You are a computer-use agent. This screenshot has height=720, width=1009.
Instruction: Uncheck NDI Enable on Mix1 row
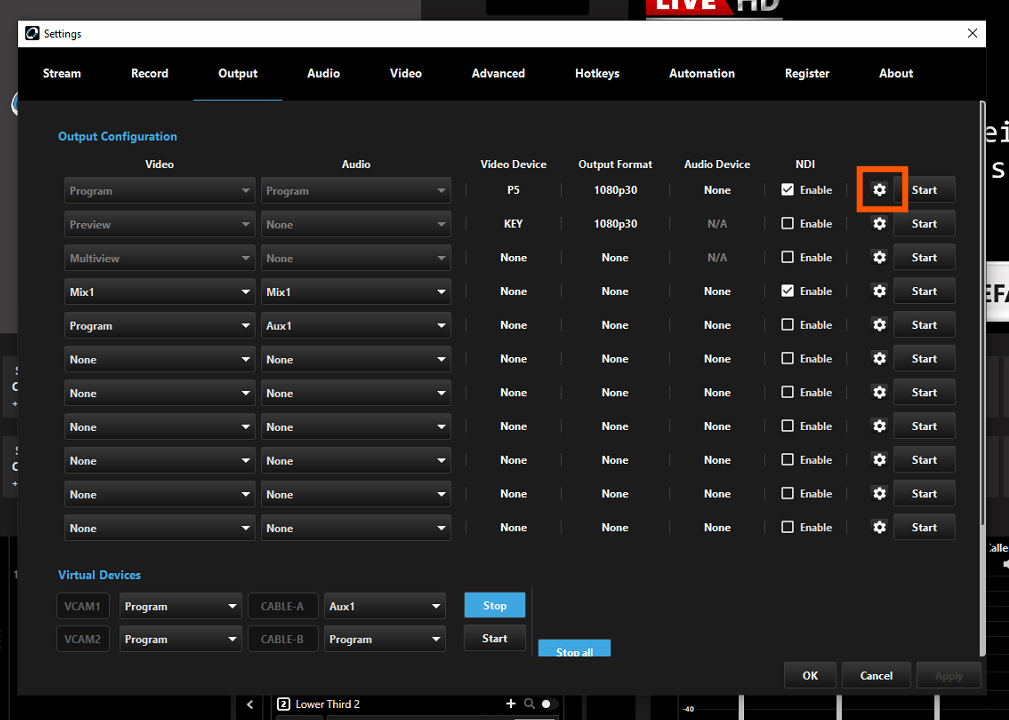tap(788, 291)
